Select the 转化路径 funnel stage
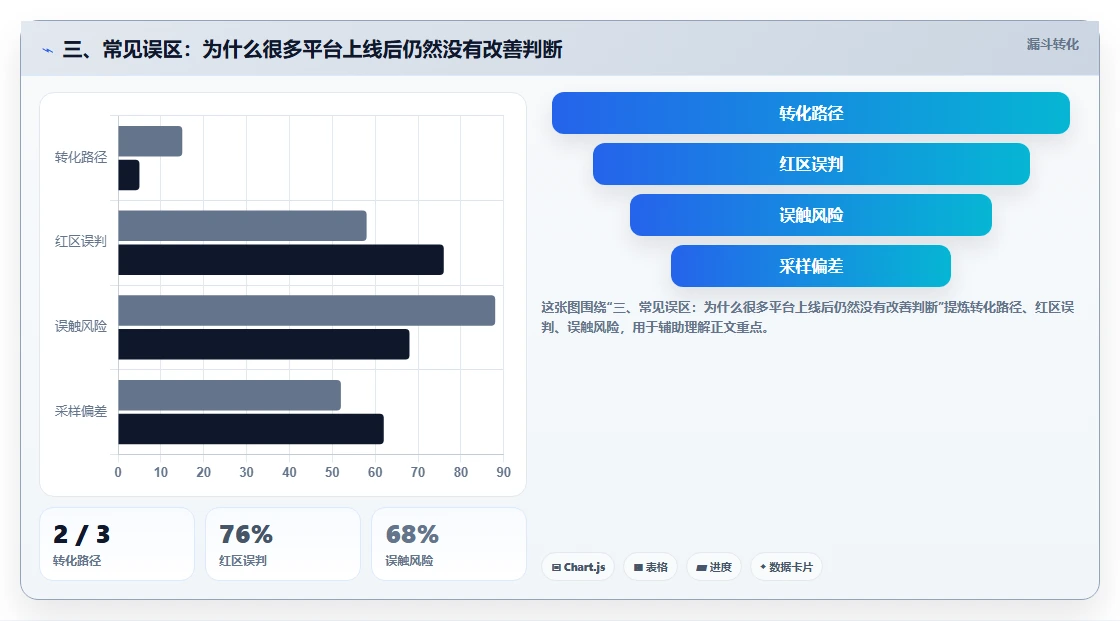Screen dimensions: 1120x621 click(811, 113)
